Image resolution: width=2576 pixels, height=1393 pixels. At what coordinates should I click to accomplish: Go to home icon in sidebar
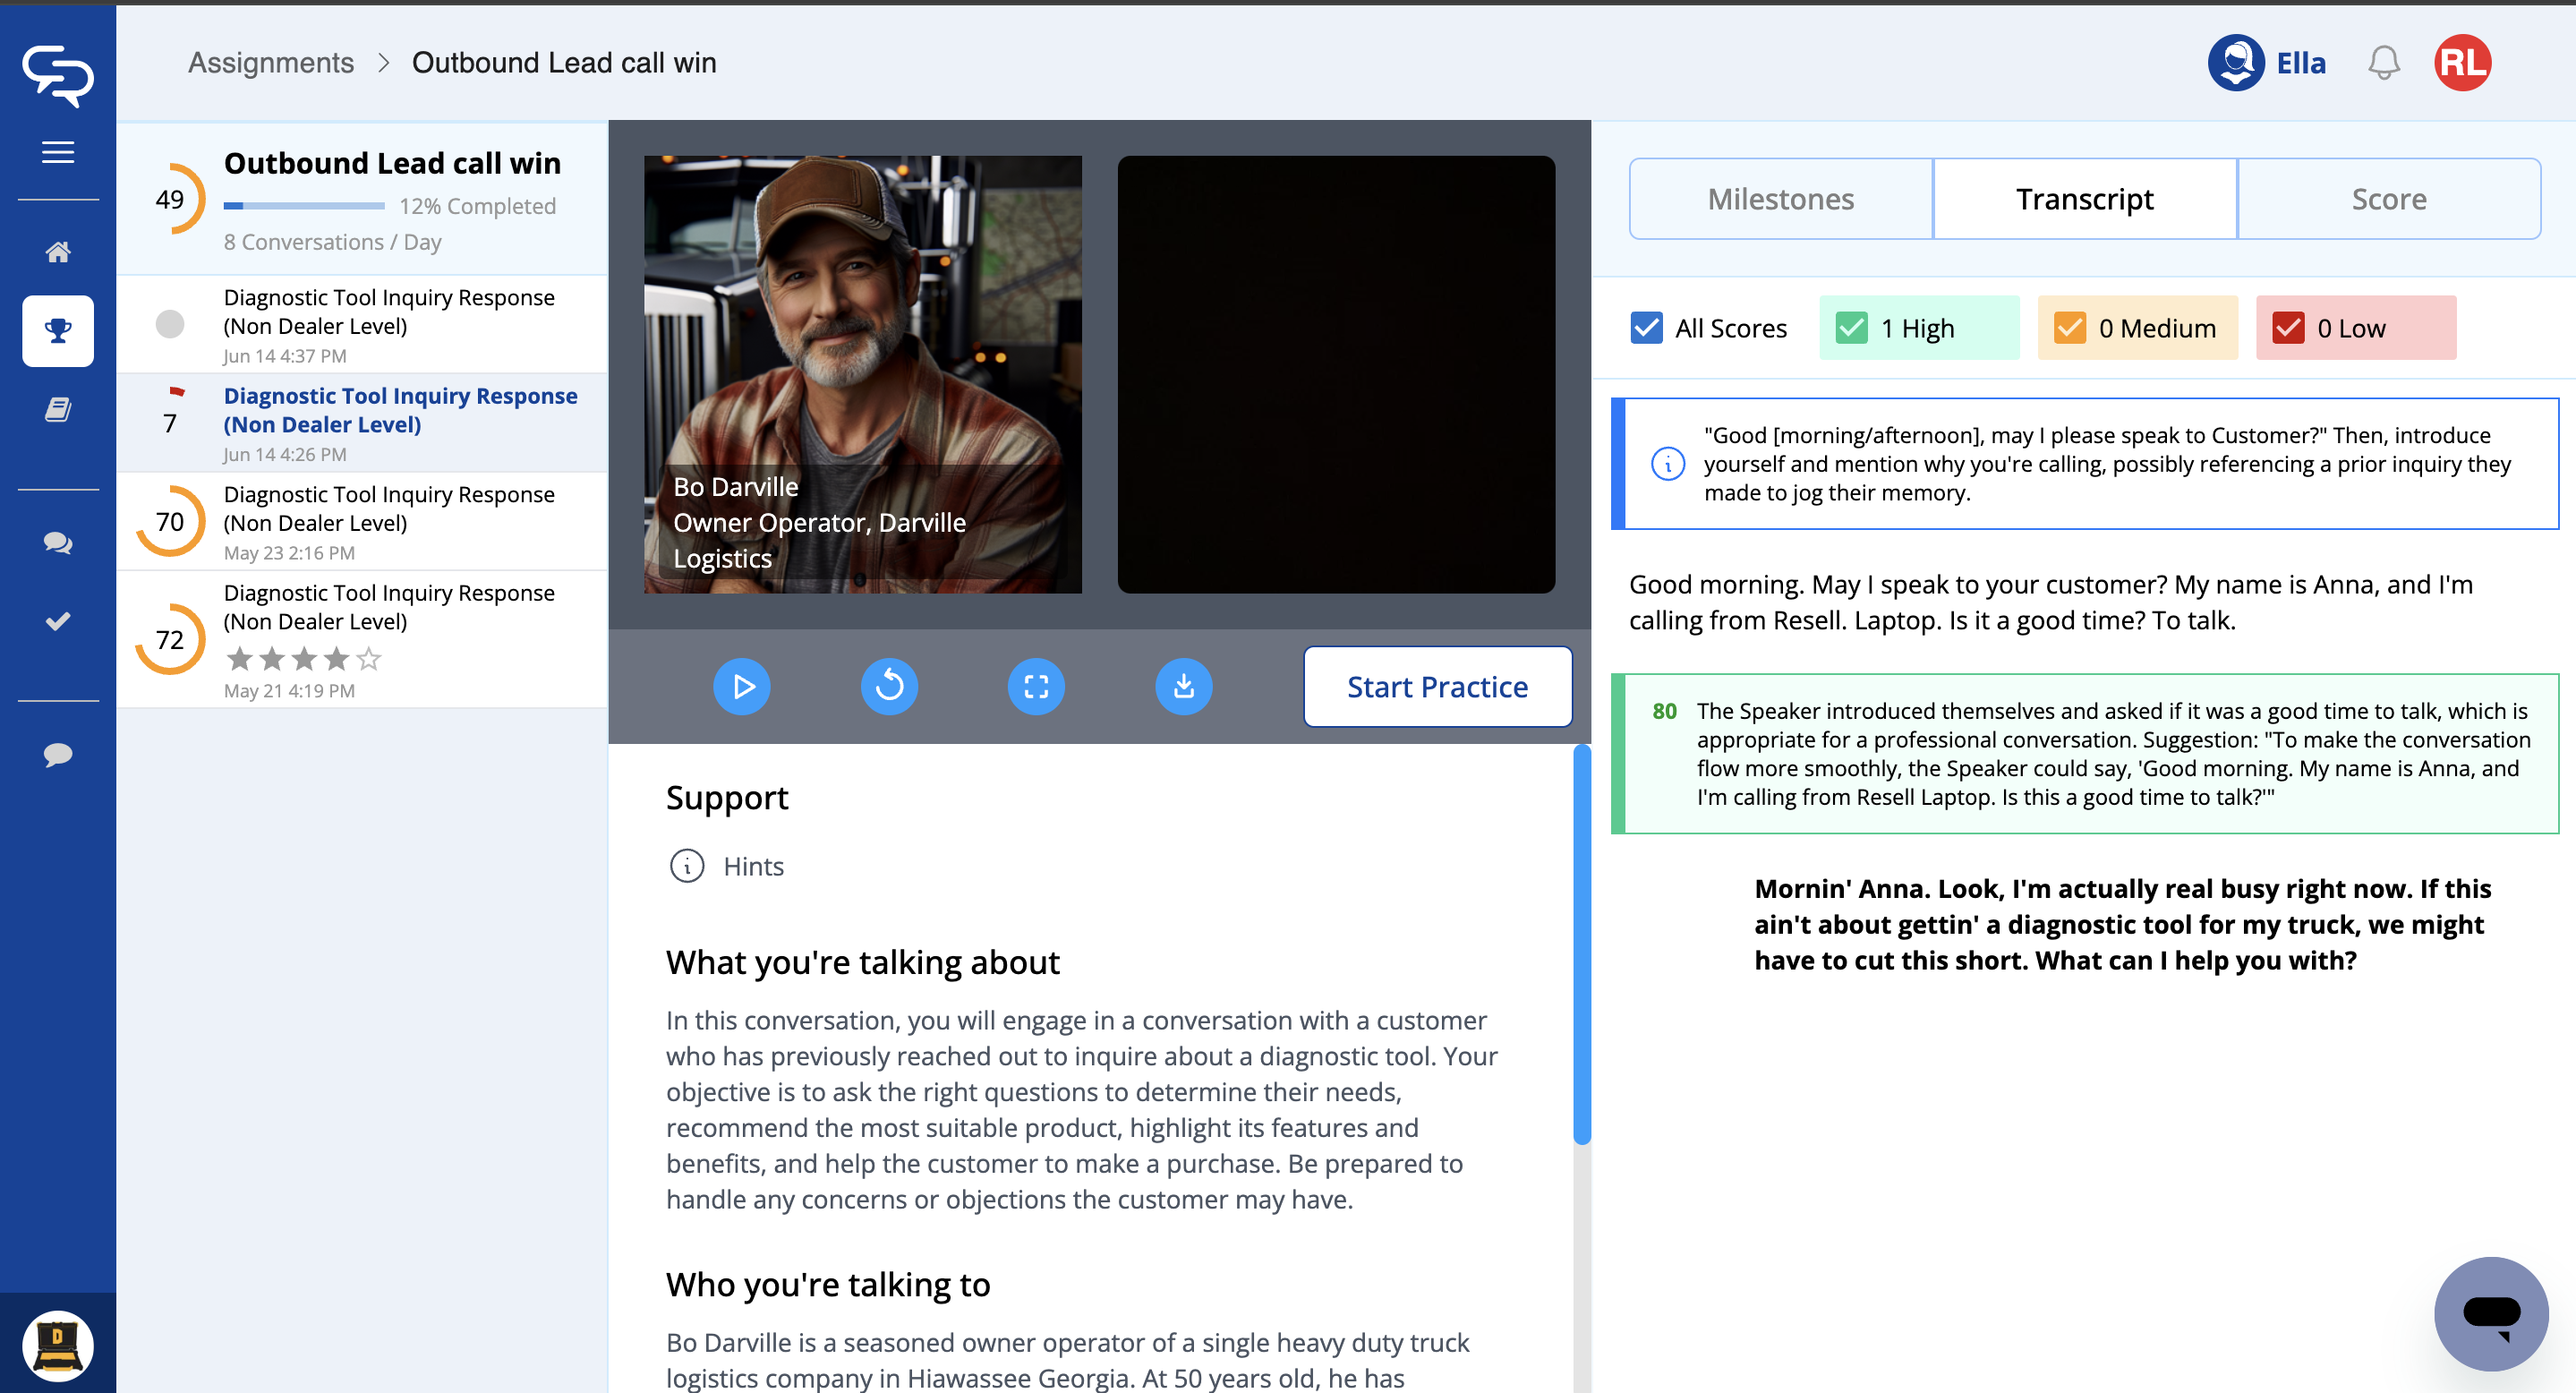point(58,252)
